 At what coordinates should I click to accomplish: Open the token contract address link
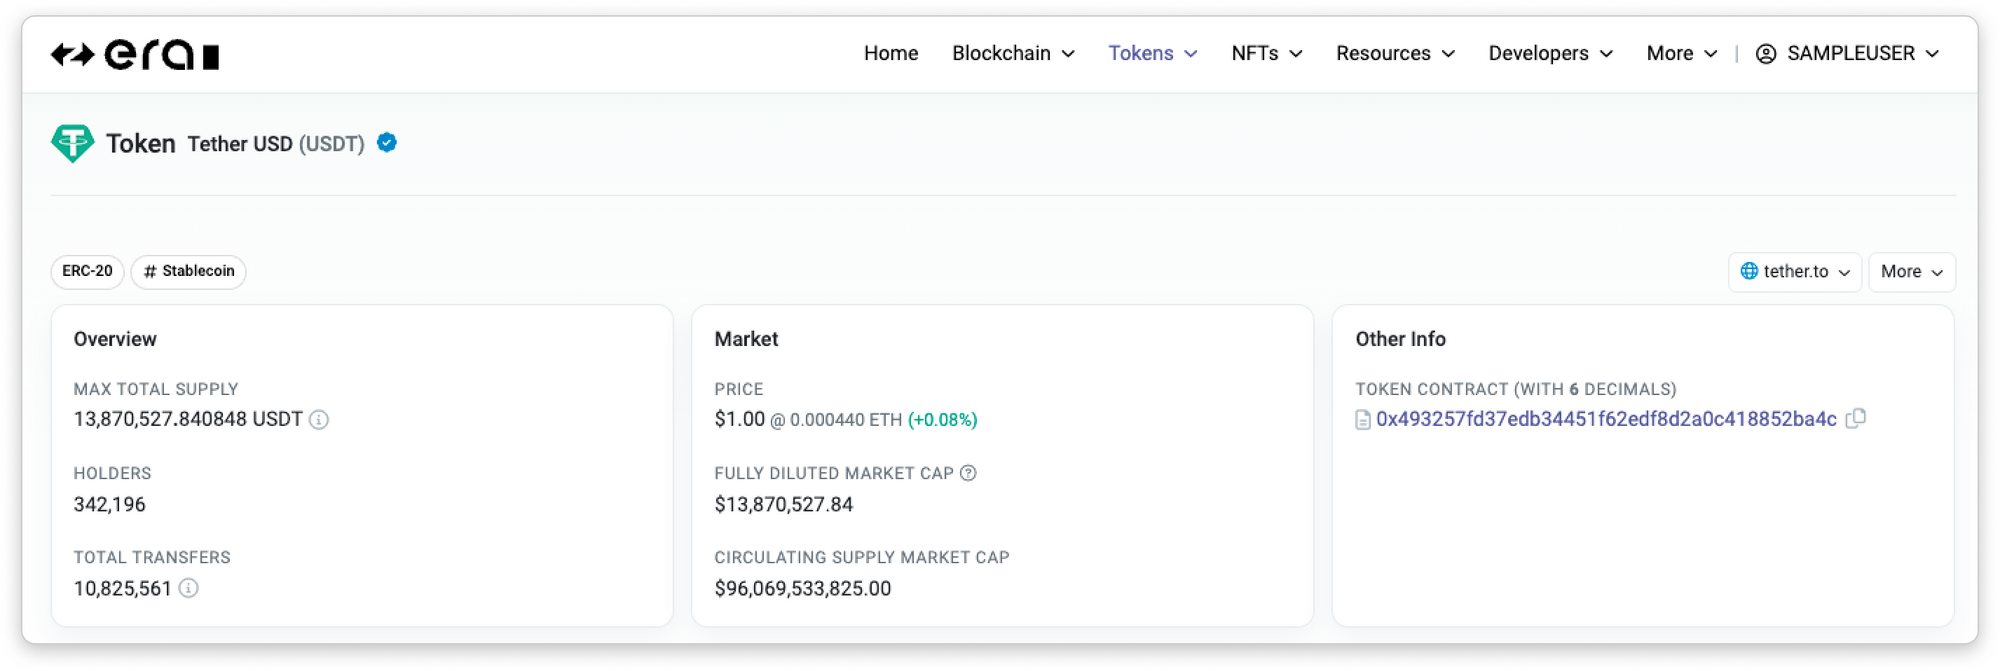coord(1606,419)
